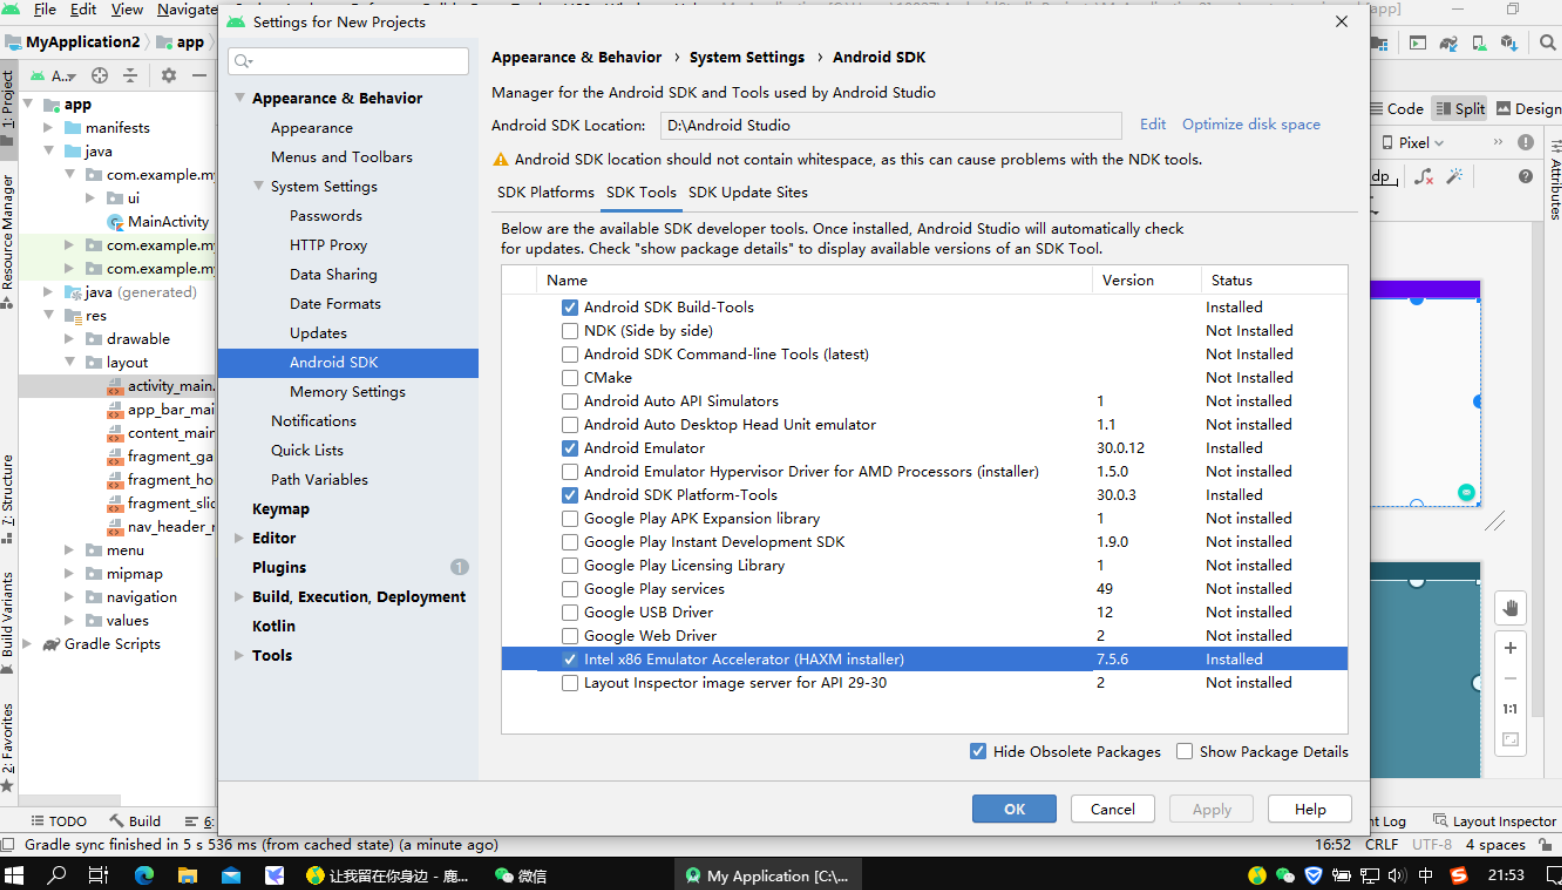Image resolution: width=1562 pixels, height=890 pixels.
Task: Switch to the SDK Platforms tab
Action: coord(546,193)
